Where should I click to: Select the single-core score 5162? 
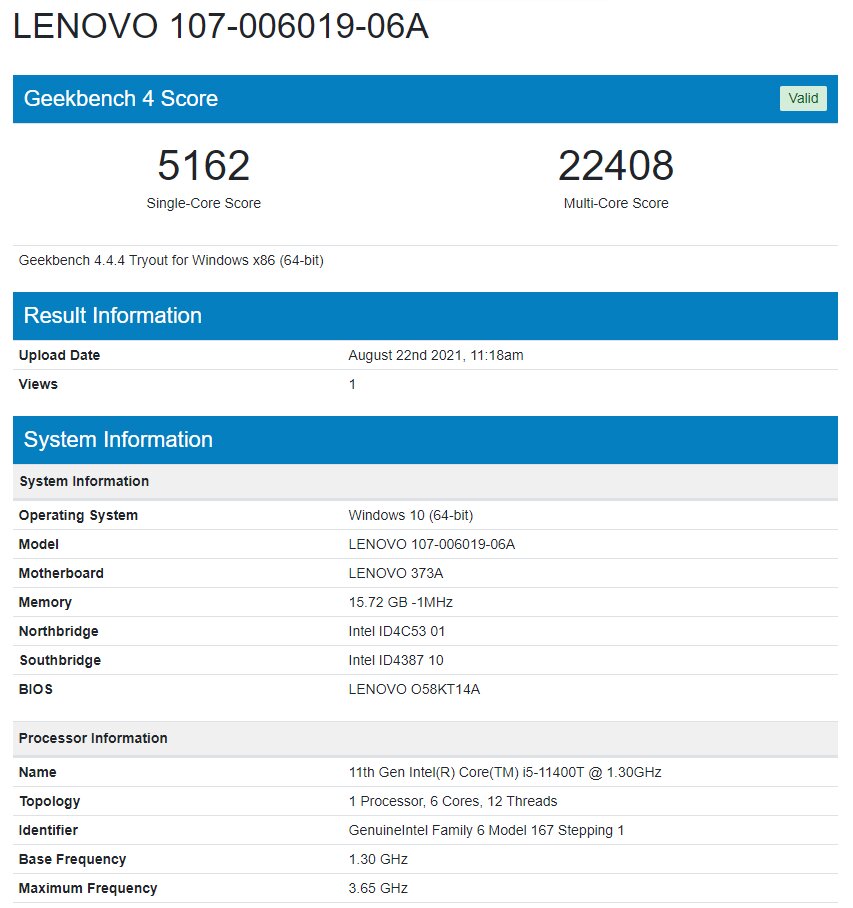[203, 165]
